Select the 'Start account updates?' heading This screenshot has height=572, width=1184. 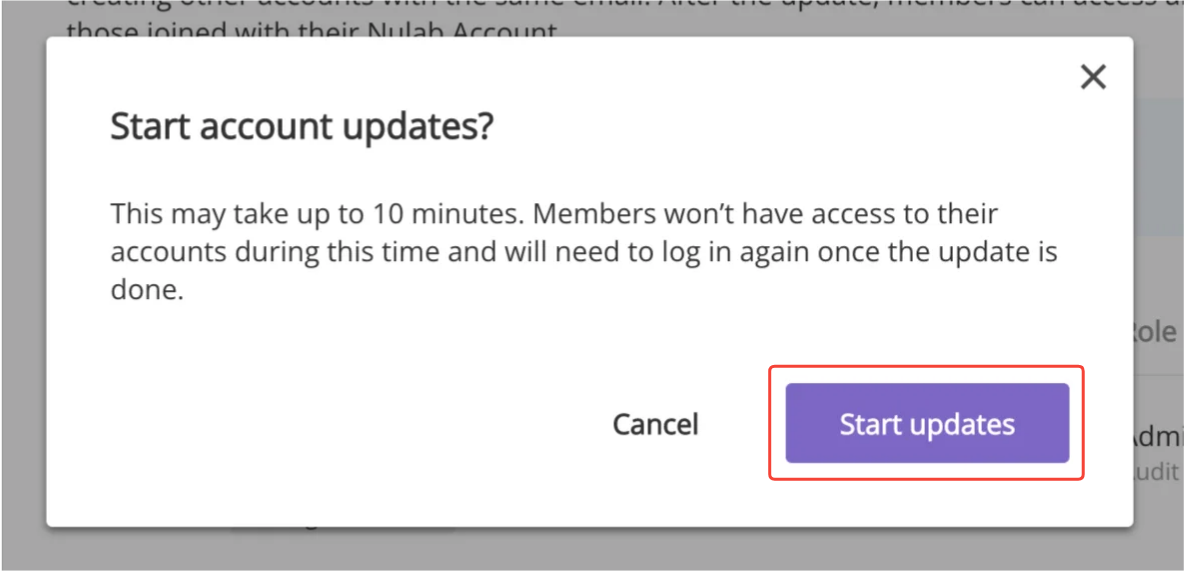301,127
